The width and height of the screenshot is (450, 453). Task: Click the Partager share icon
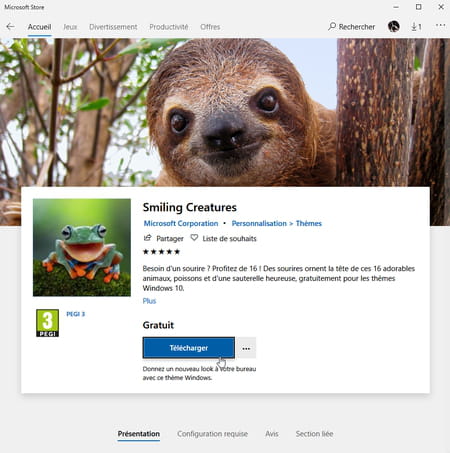point(147,238)
